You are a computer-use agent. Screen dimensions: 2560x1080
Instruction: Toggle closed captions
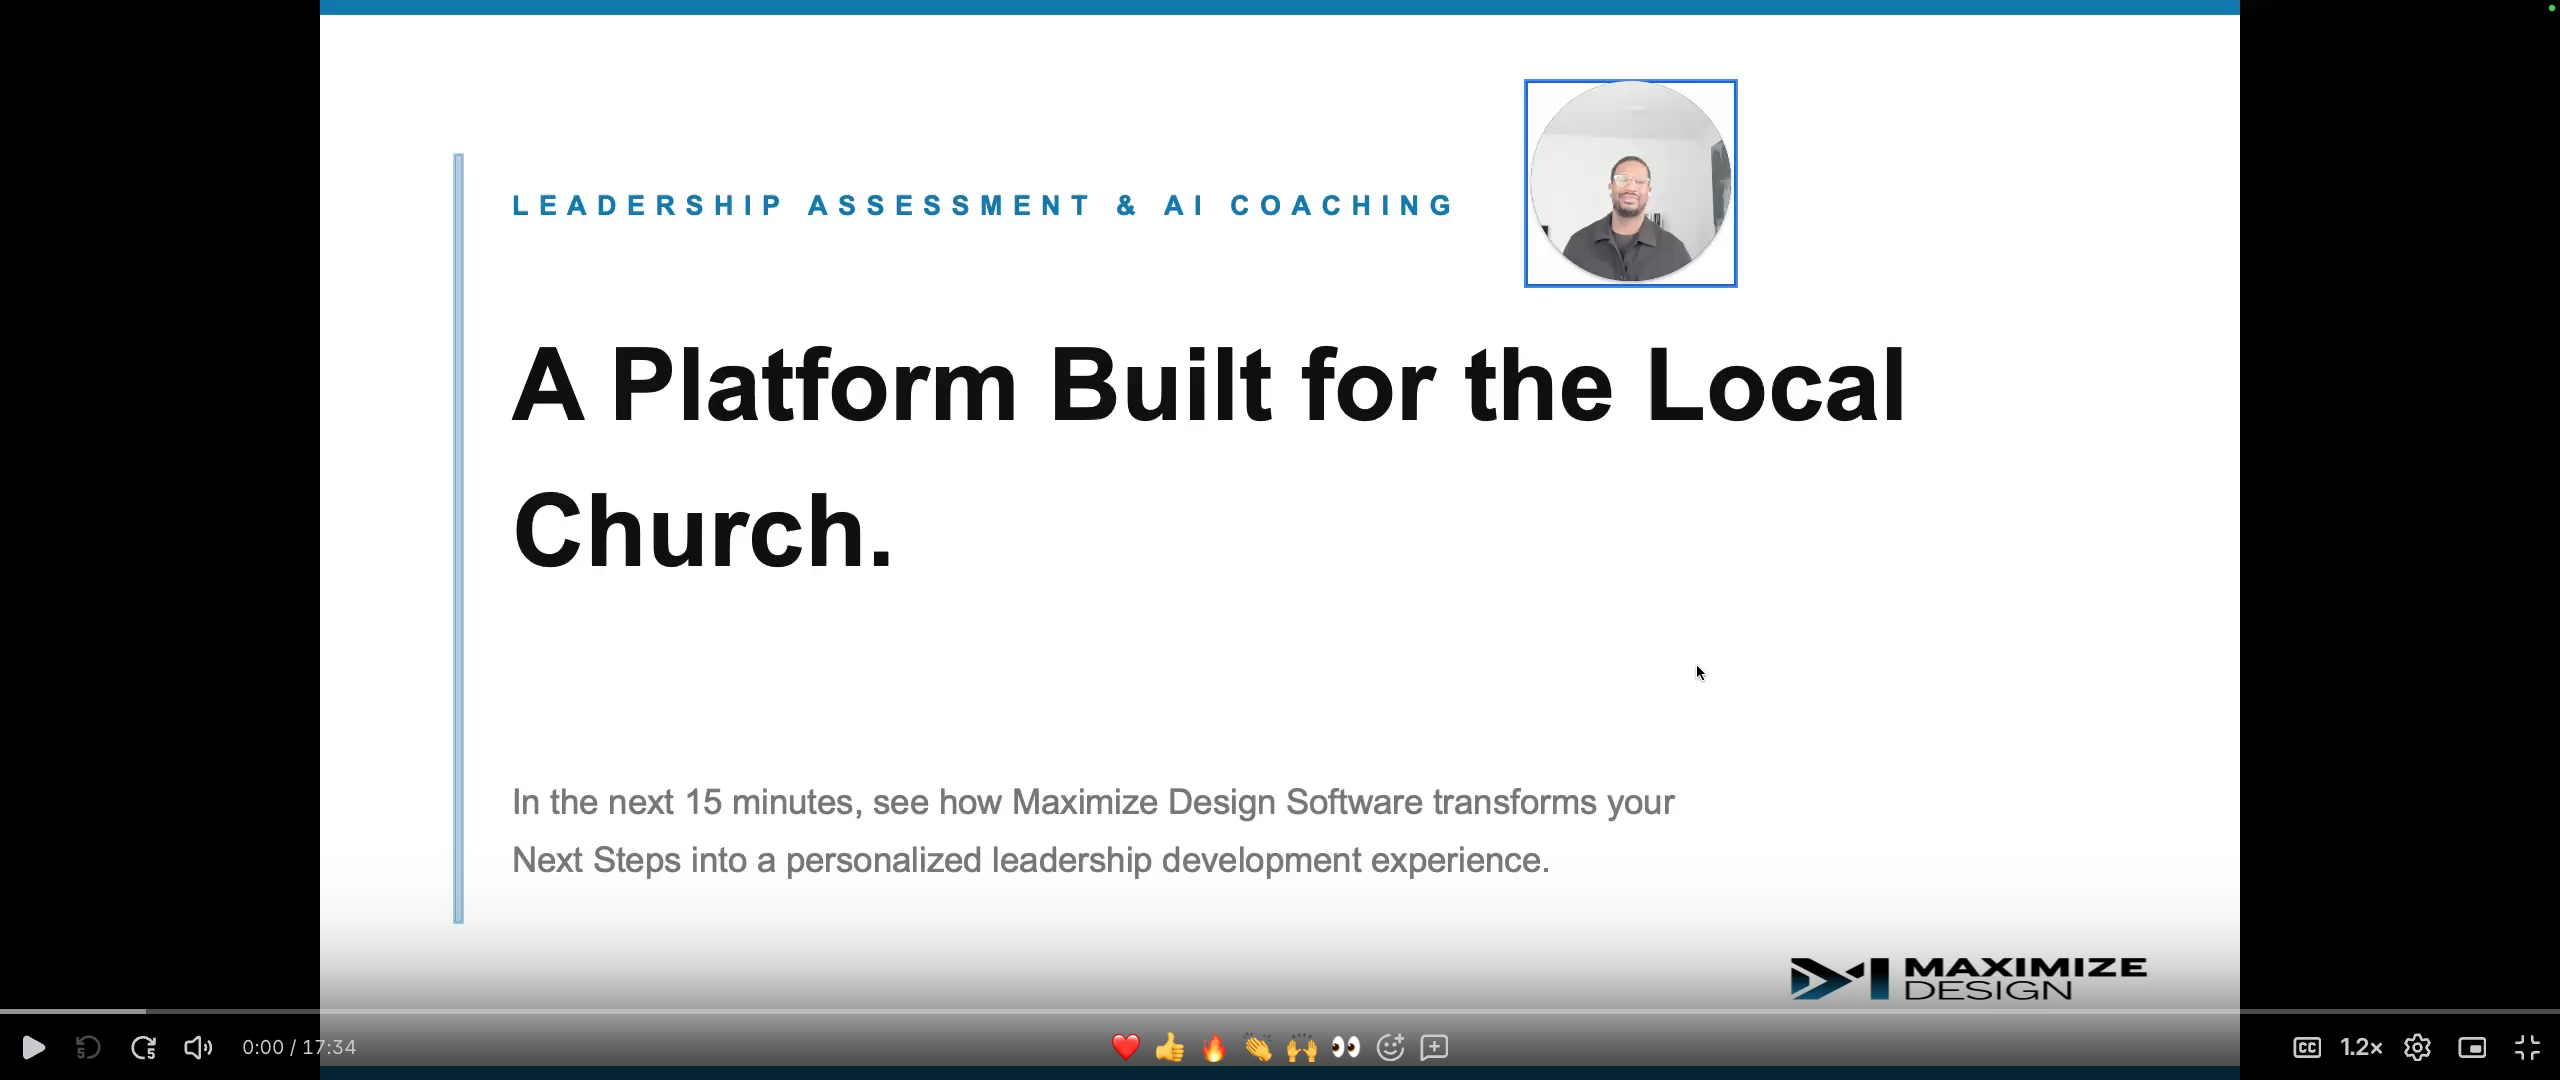(x=2307, y=1047)
